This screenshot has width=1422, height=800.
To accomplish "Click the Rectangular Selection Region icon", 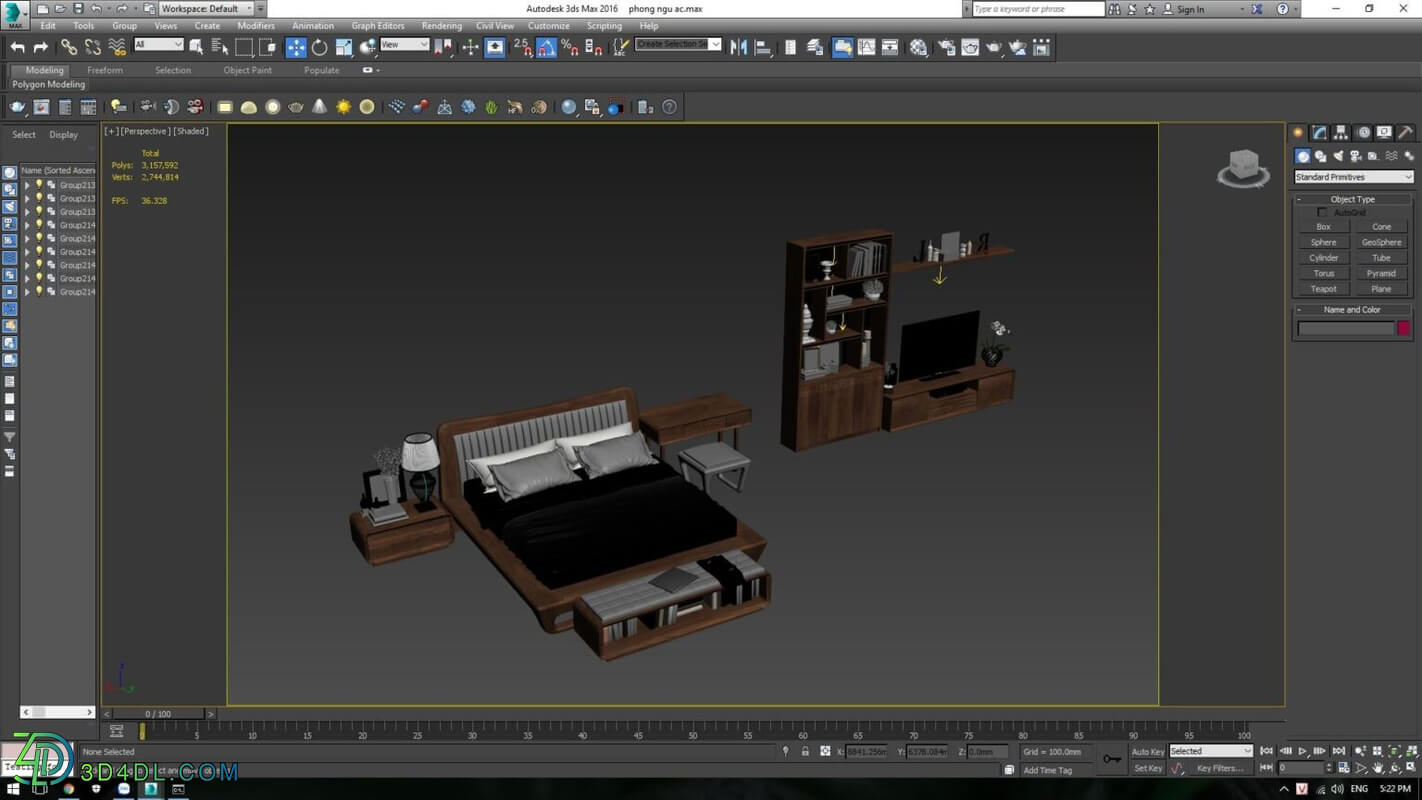I will (x=244, y=47).
